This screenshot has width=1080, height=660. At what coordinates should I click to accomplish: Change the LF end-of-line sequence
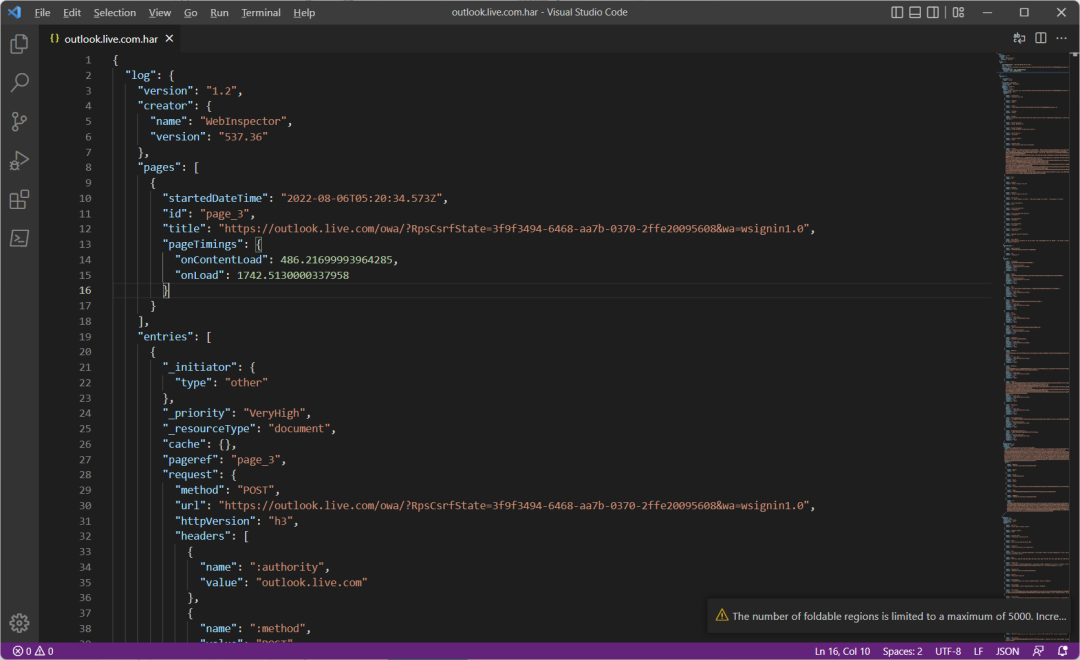coord(978,651)
